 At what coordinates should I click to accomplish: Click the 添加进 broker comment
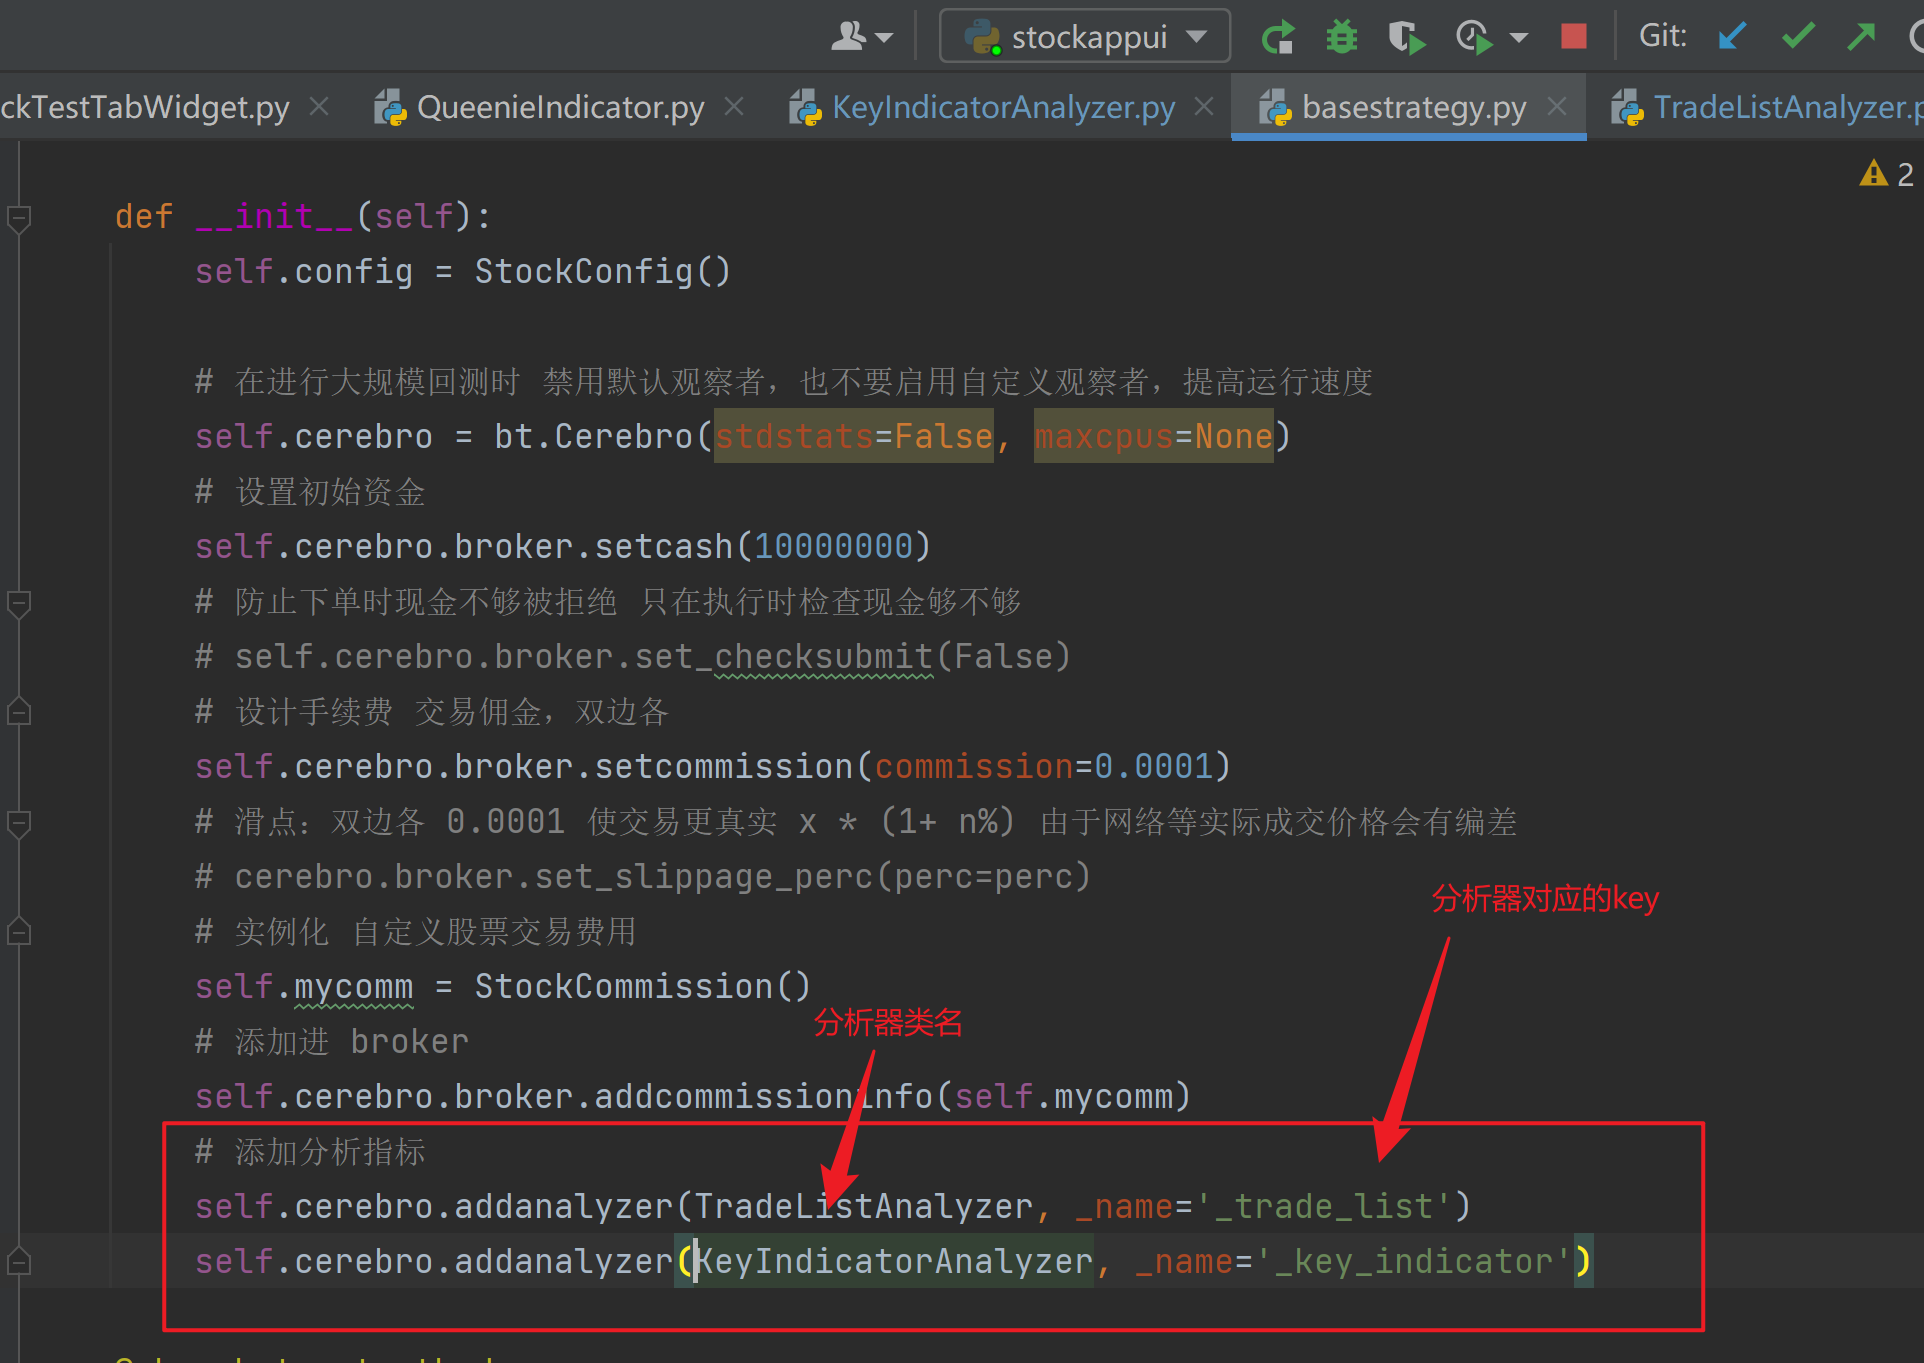[x=332, y=1042]
